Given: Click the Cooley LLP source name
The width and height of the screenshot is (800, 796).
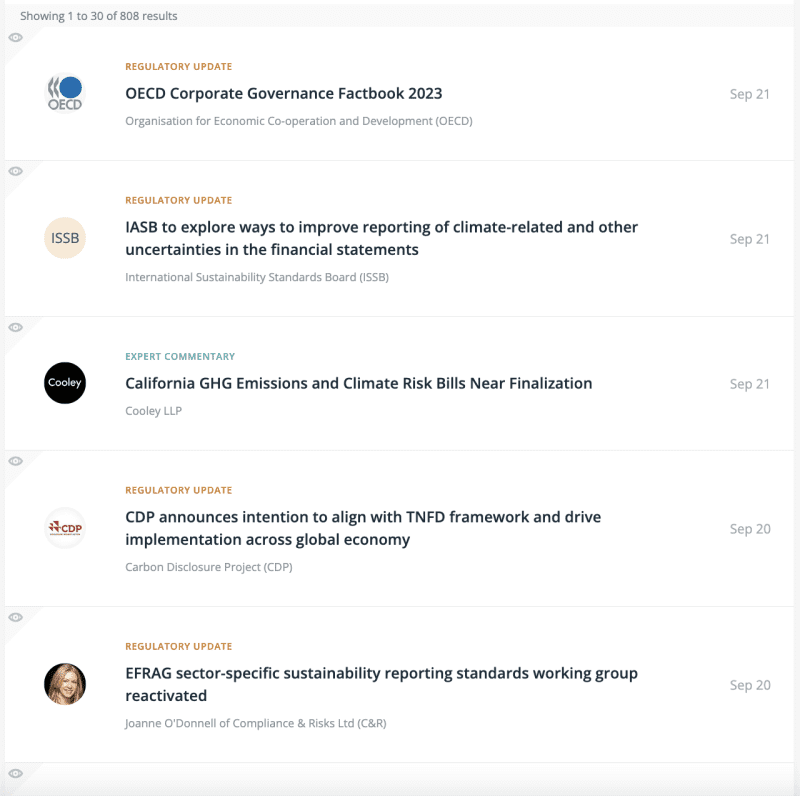Looking at the screenshot, I should (x=152, y=409).
